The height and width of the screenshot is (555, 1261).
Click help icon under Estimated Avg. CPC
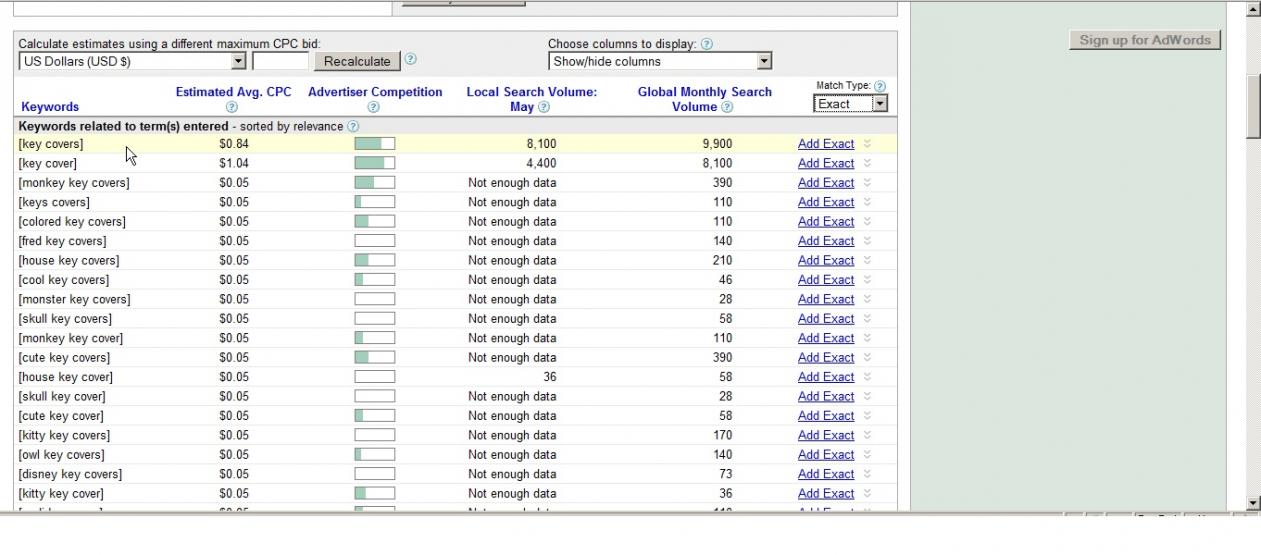pos(232,107)
